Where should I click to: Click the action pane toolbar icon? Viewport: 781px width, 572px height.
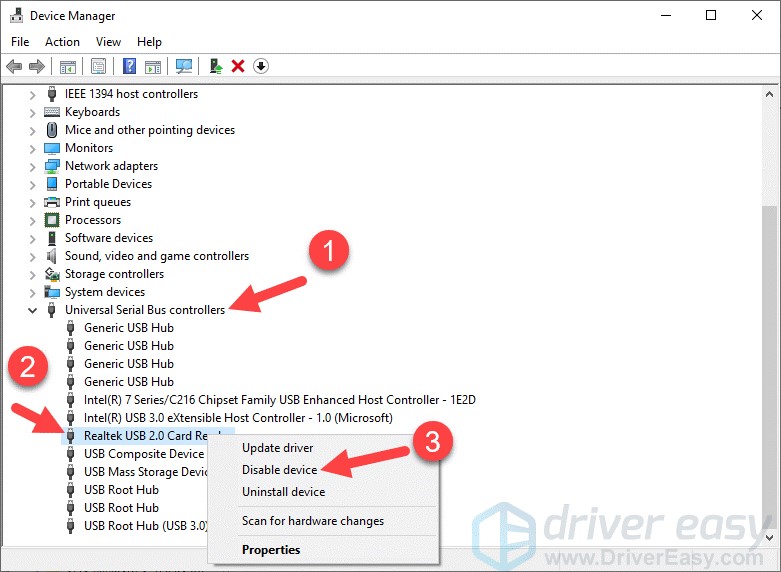click(x=153, y=66)
